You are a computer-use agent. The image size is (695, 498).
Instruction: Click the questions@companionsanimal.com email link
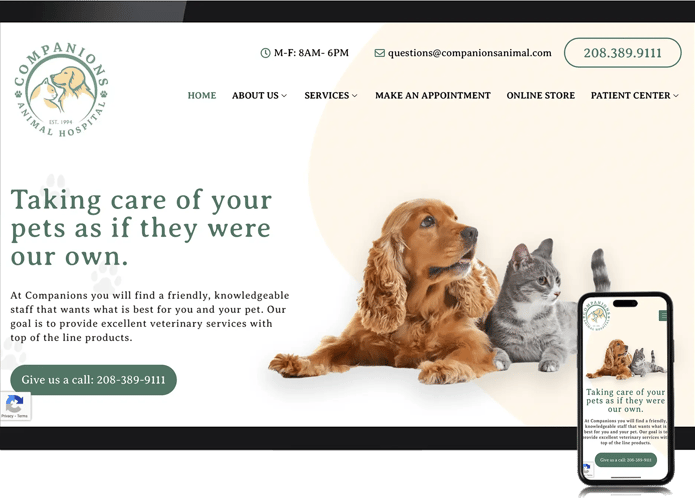click(469, 53)
